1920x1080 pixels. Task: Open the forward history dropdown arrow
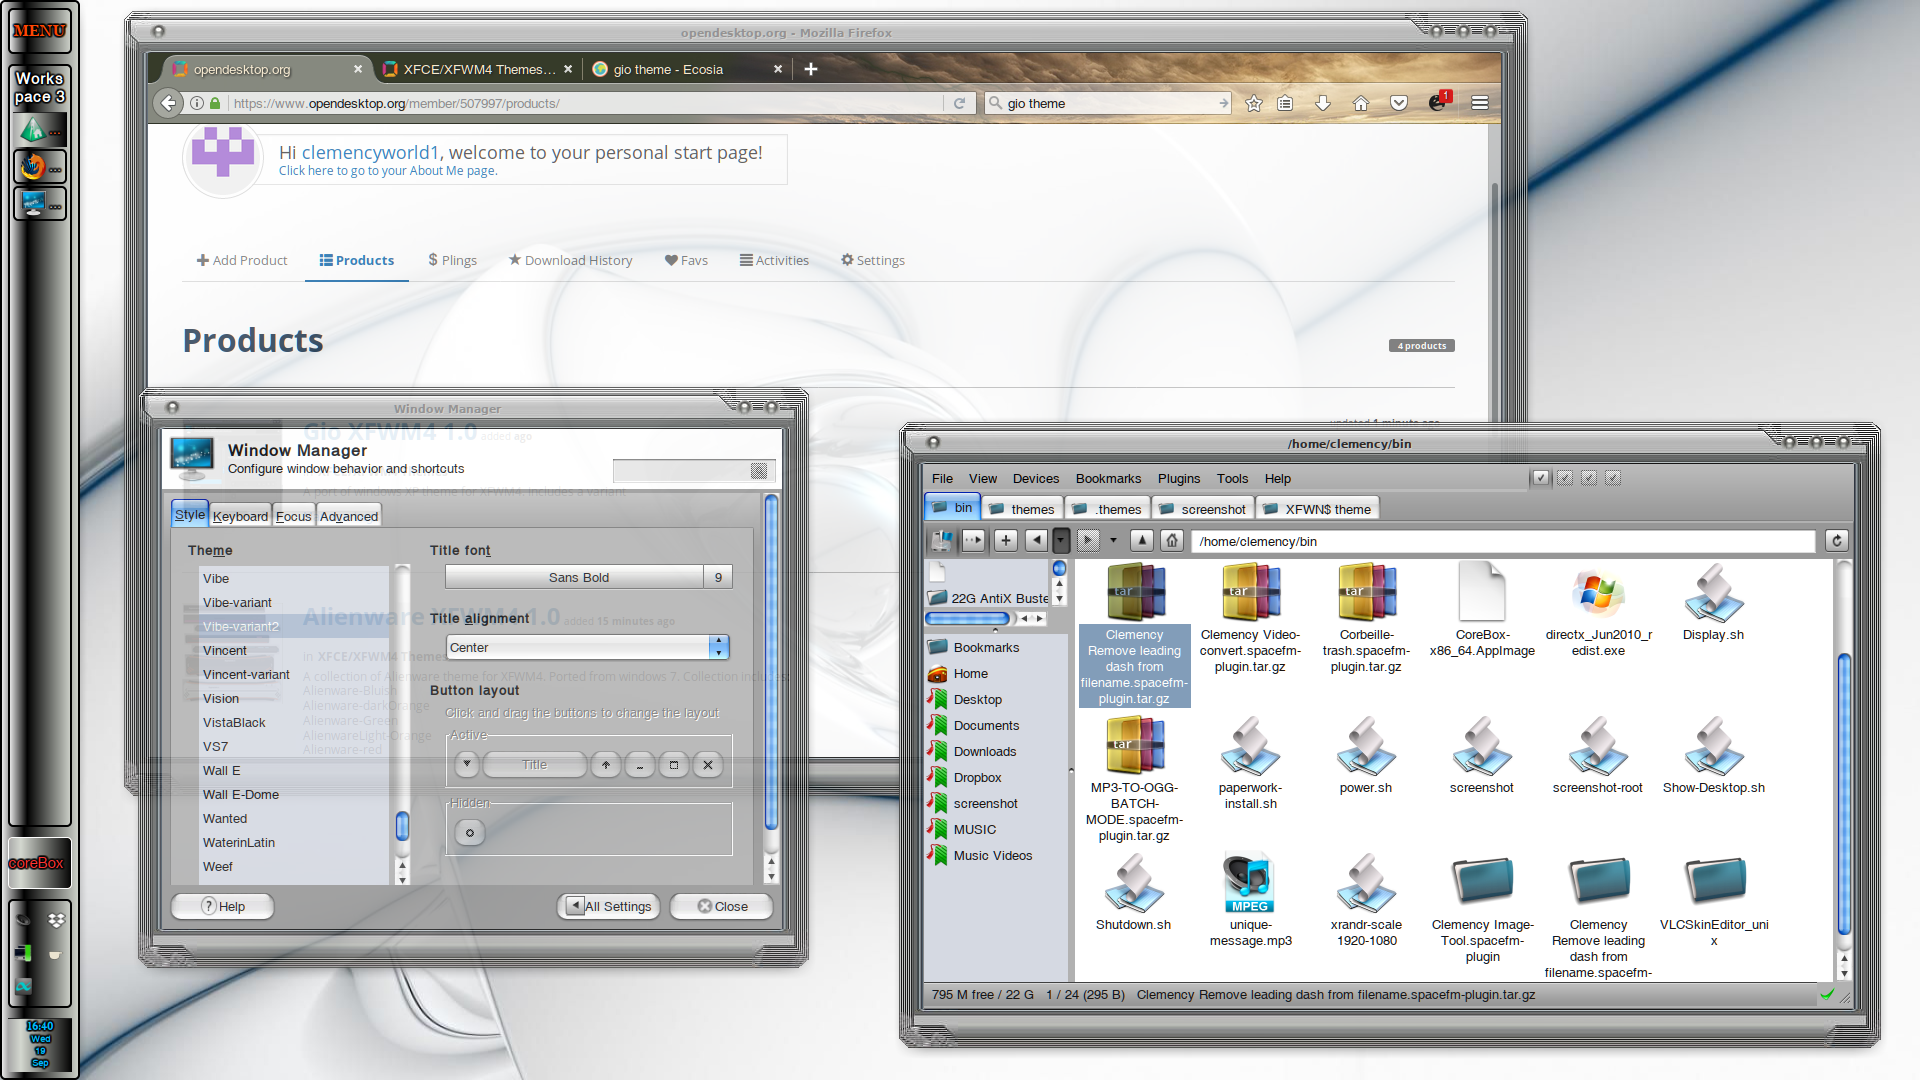[x=1113, y=541]
